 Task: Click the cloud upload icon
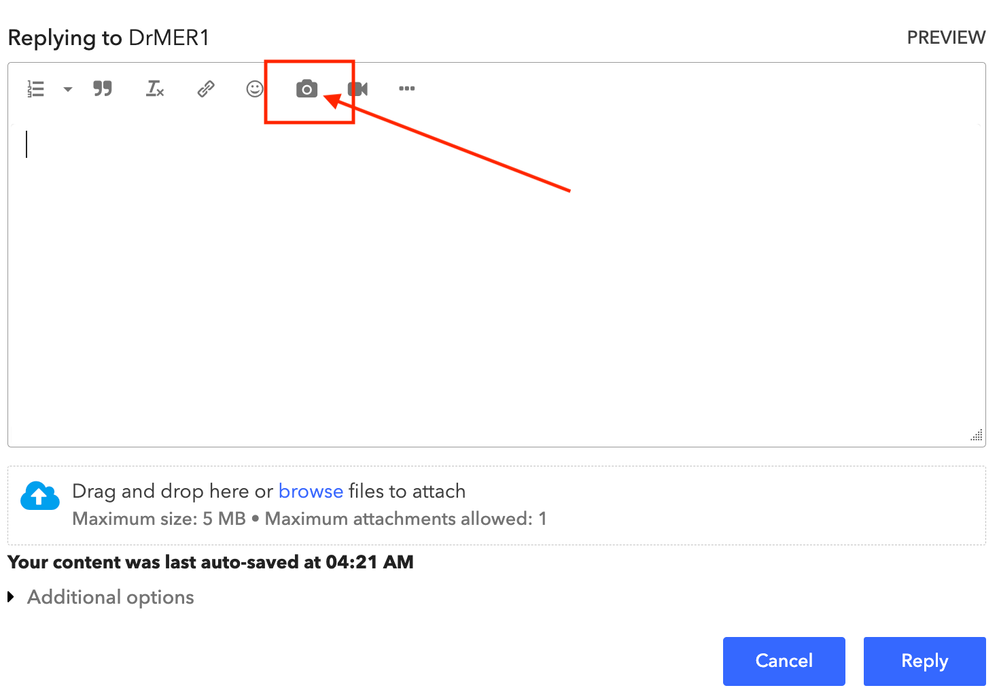pyautogui.click(x=40, y=496)
